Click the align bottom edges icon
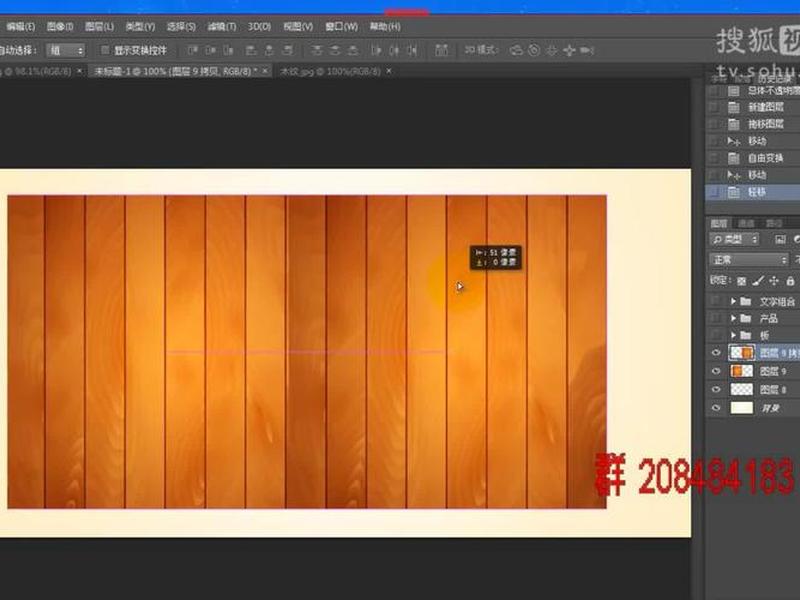 coord(229,50)
